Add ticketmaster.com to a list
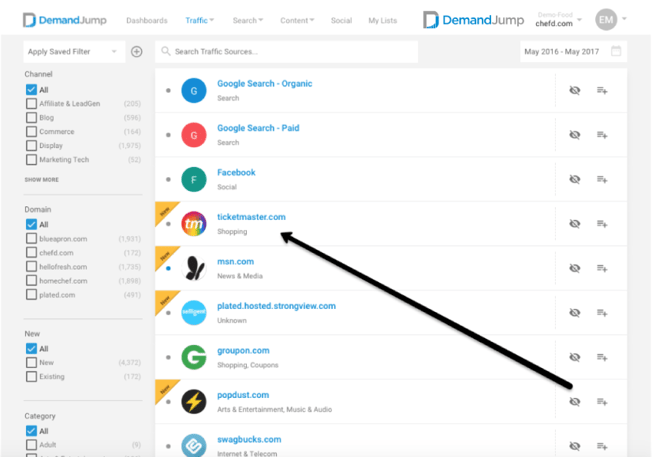Image resolution: width=652 pixels, height=457 pixels. pos(602,224)
